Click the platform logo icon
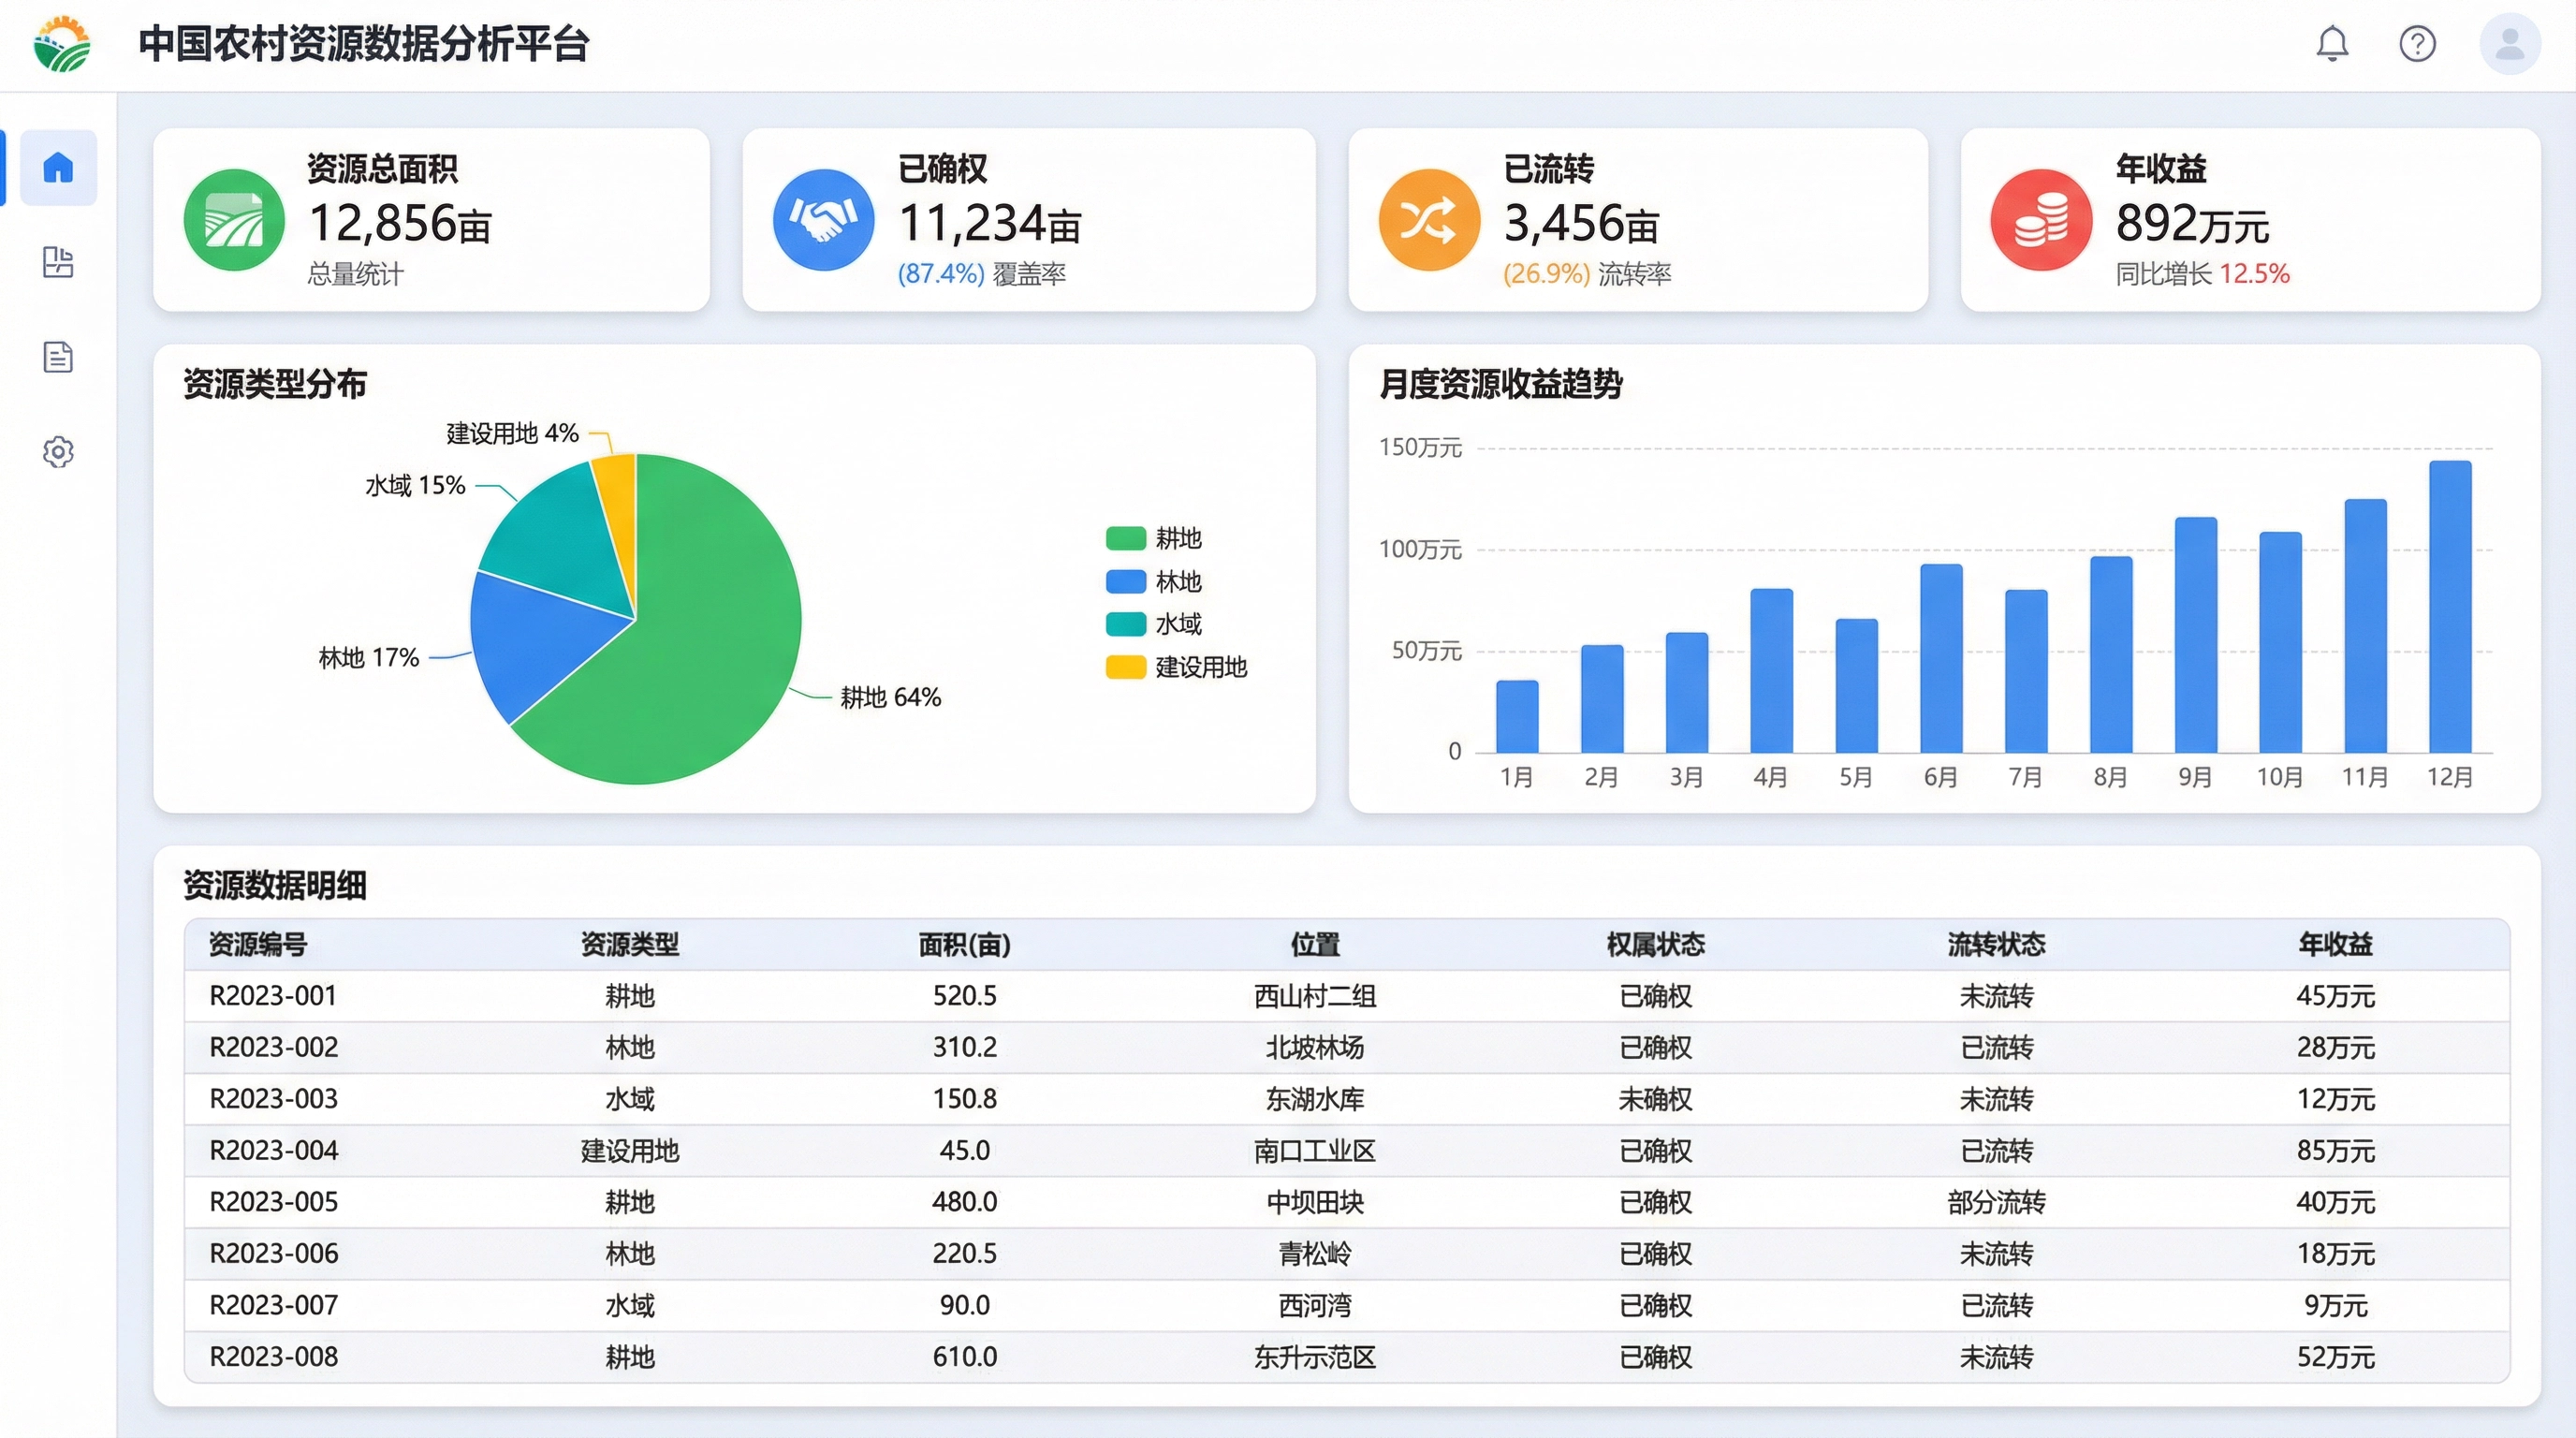Viewport: 2576px width, 1438px height. click(62, 44)
